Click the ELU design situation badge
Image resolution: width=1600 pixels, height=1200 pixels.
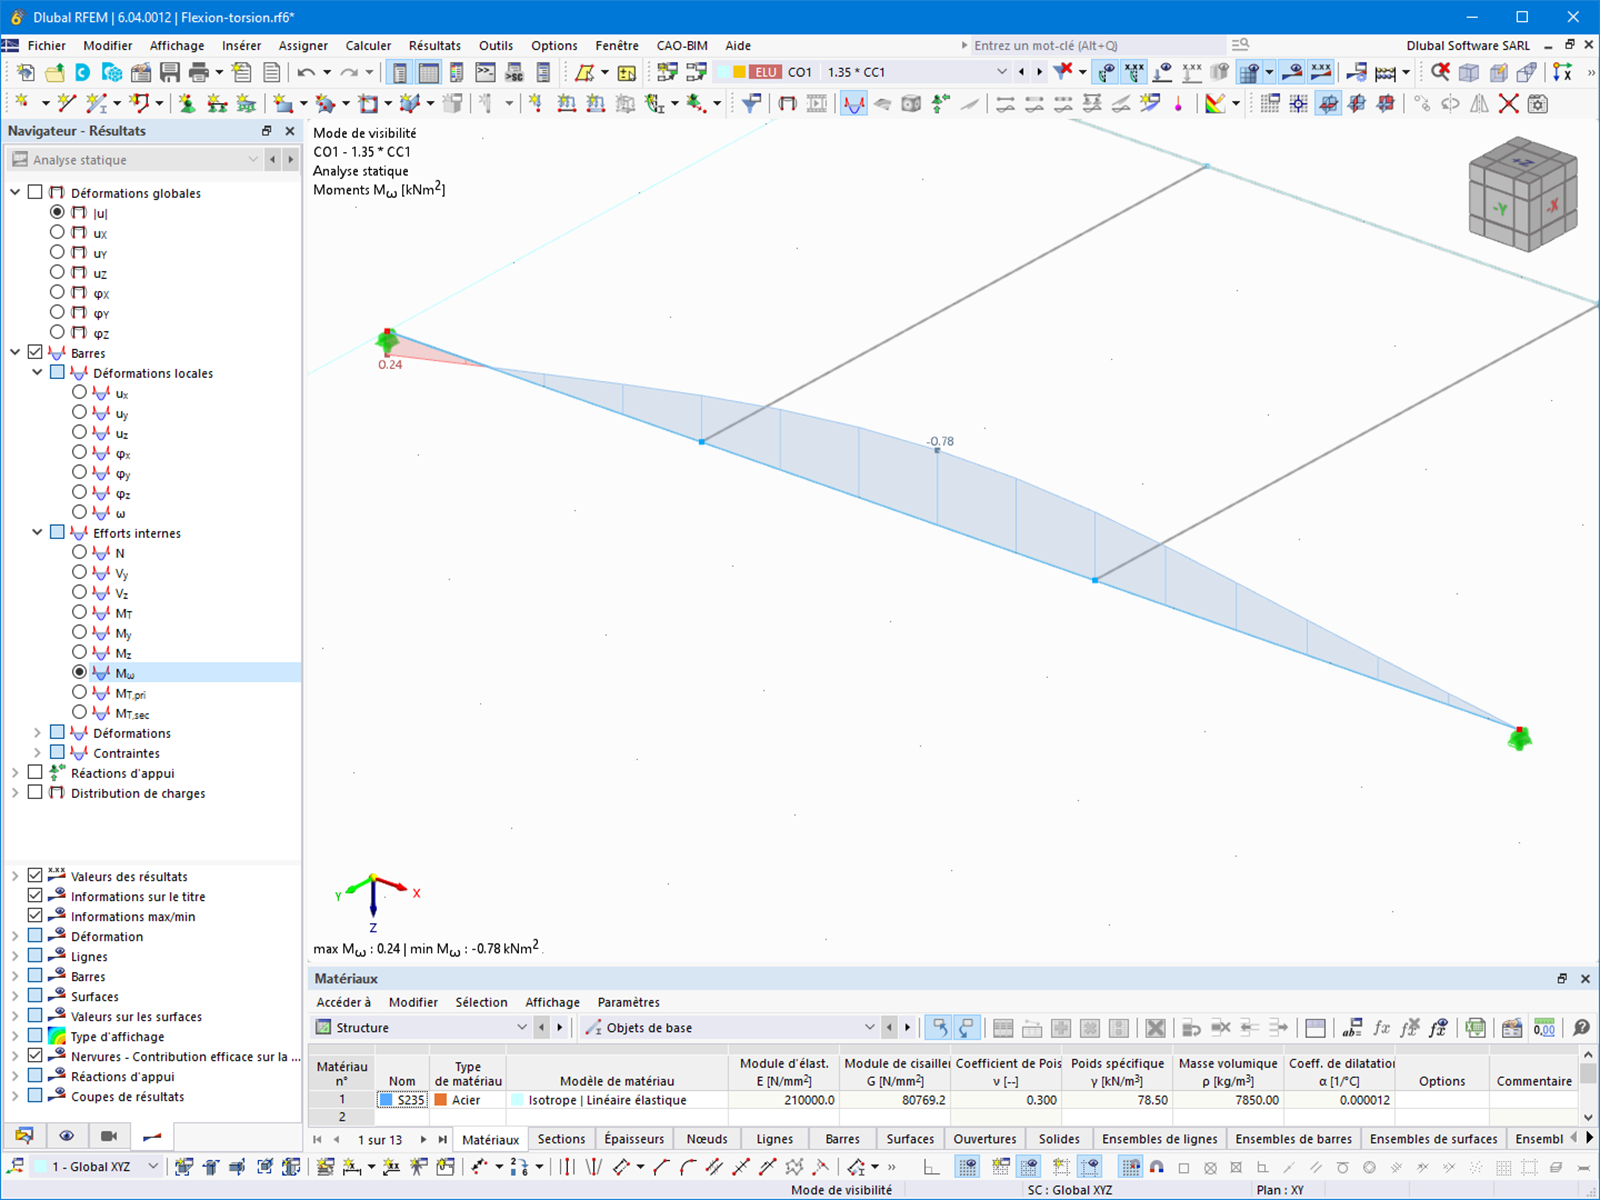[x=766, y=72]
